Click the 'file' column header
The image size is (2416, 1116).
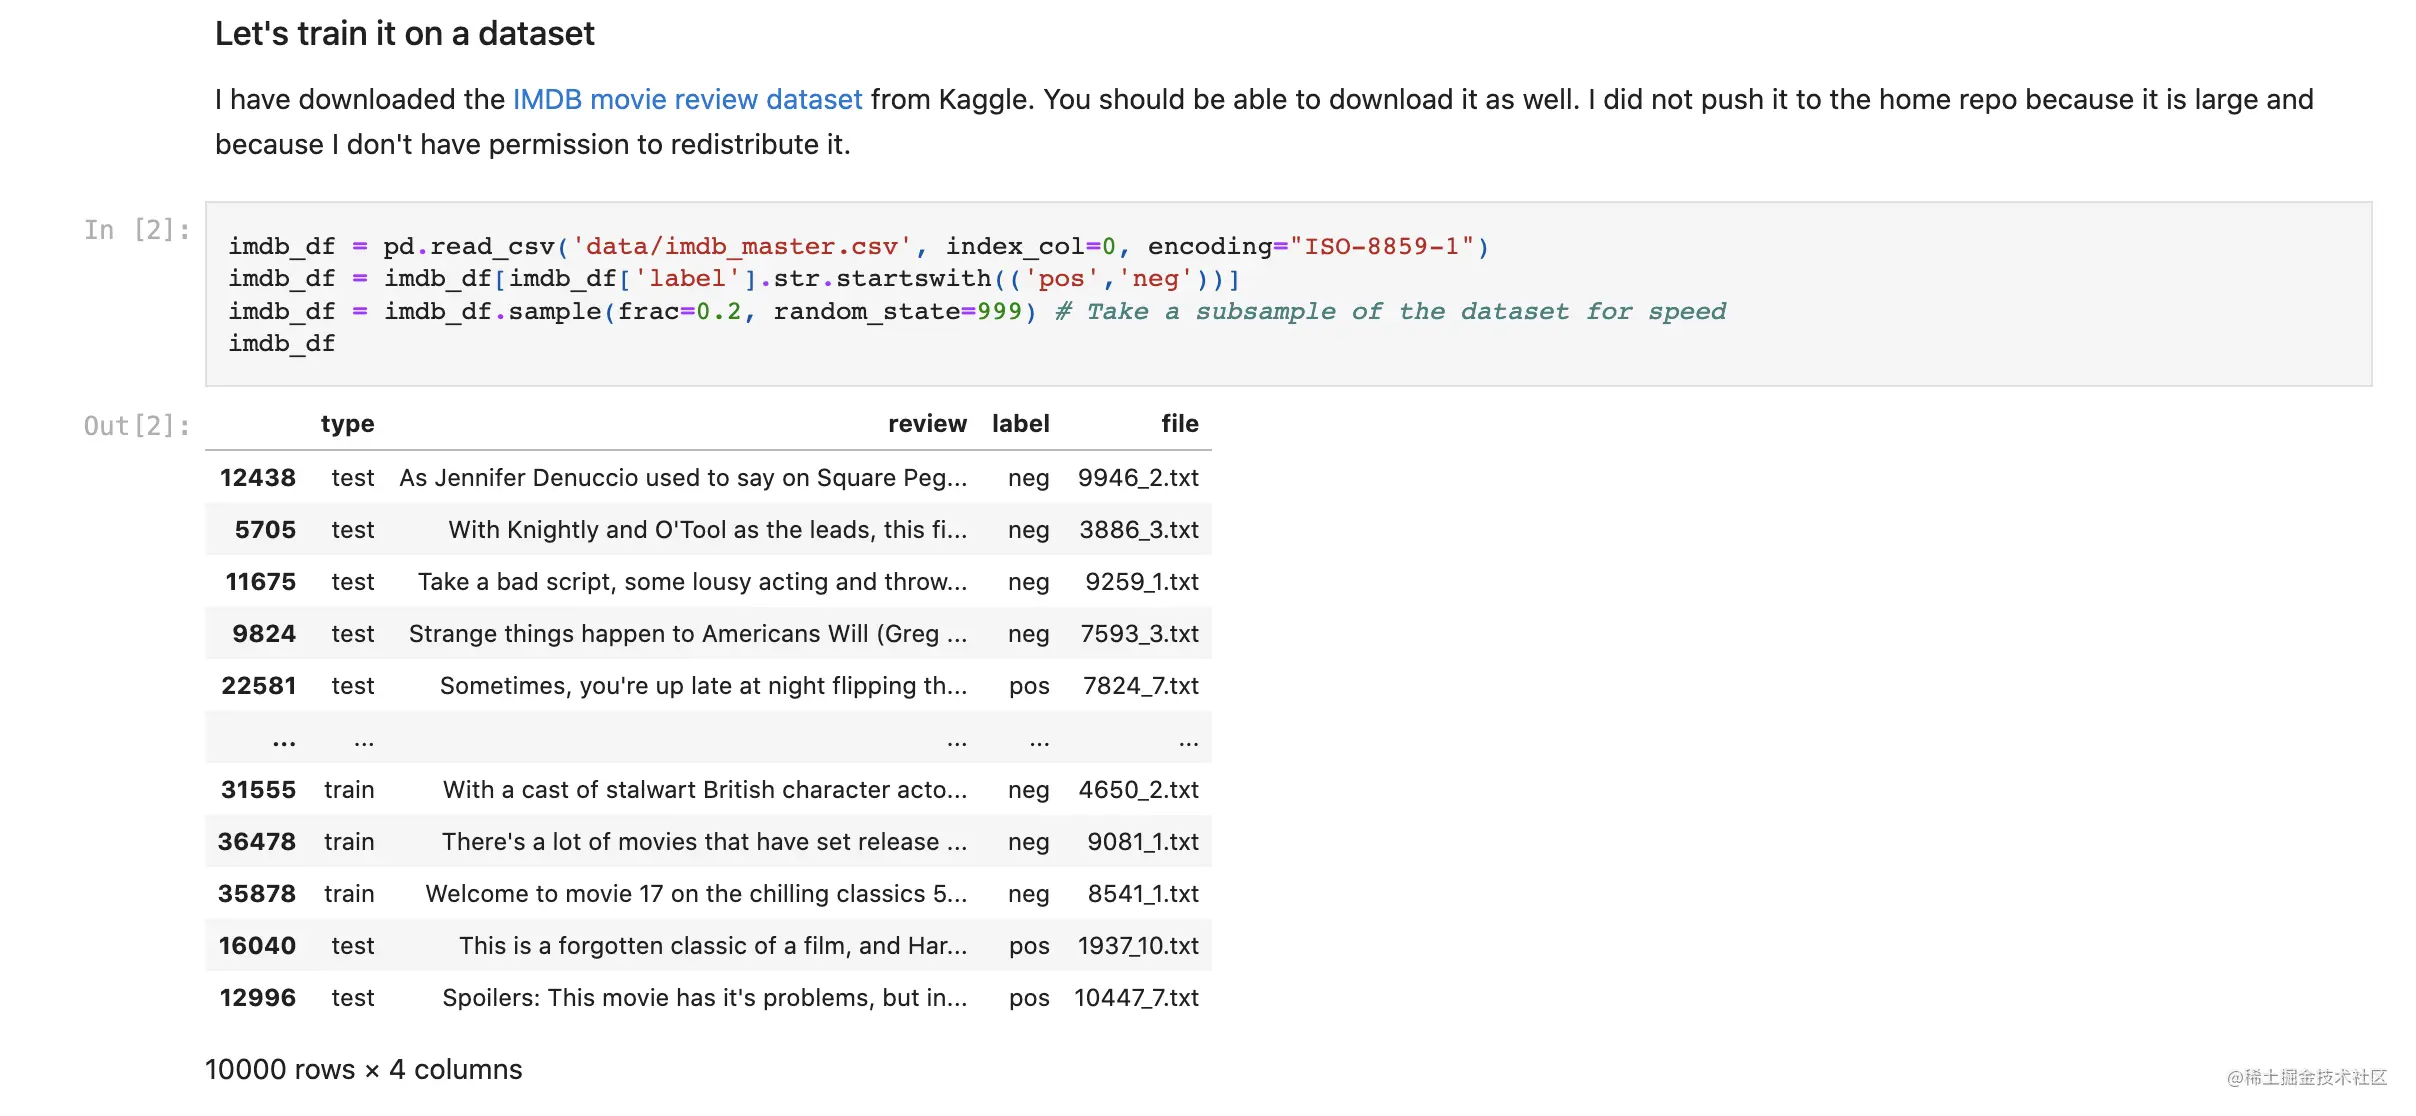tap(1179, 424)
